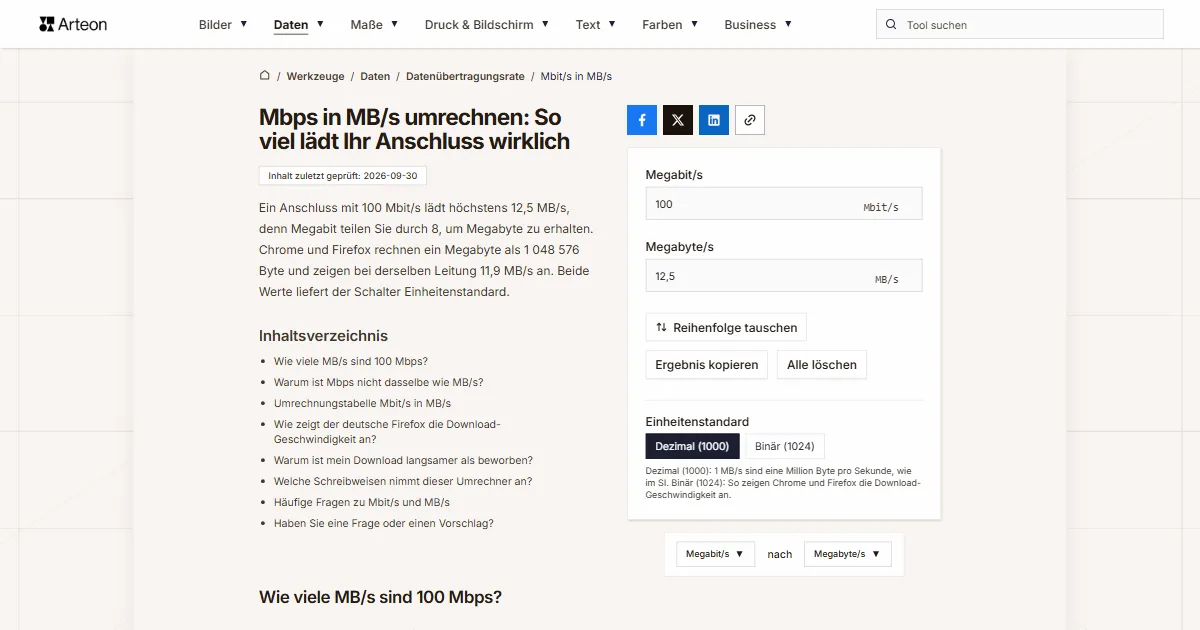Click Alle löschen button
Image resolution: width=1200 pixels, height=630 pixels.
click(x=822, y=365)
